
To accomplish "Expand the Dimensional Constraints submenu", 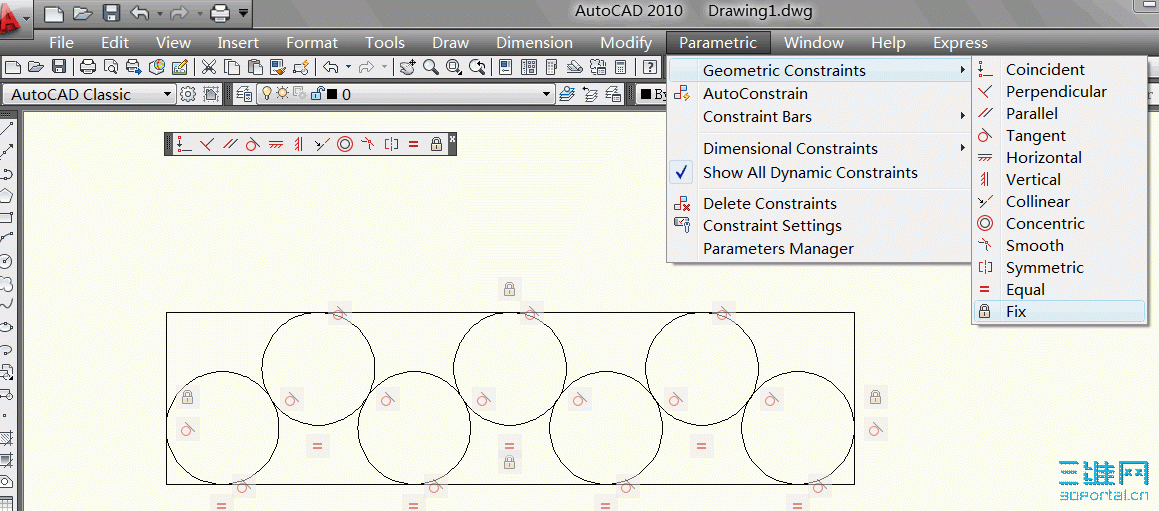I will point(820,149).
